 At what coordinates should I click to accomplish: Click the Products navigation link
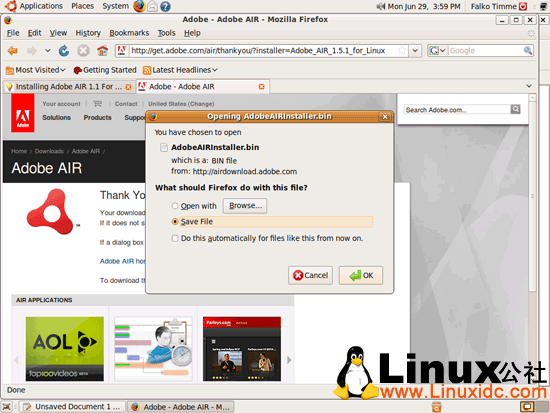point(98,118)
